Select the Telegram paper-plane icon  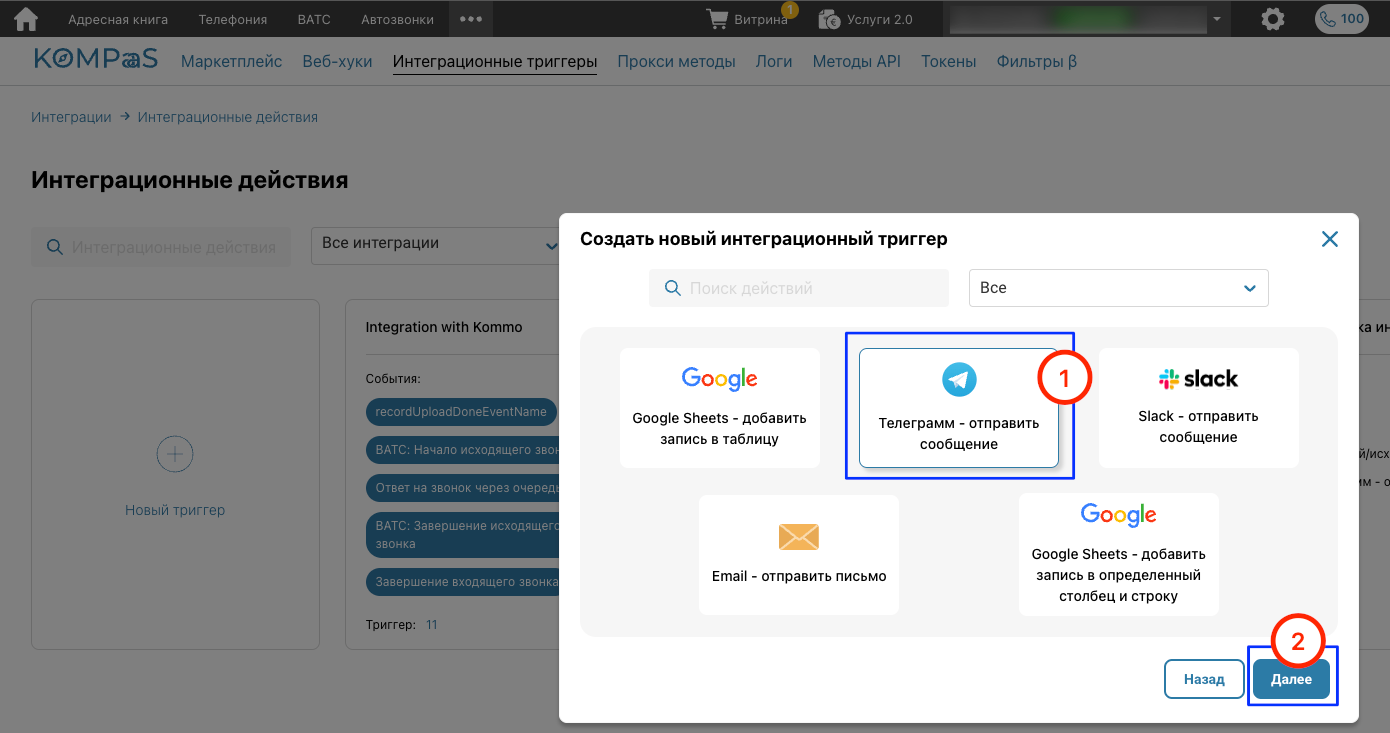pyautogui.click(x=959, y=379)
